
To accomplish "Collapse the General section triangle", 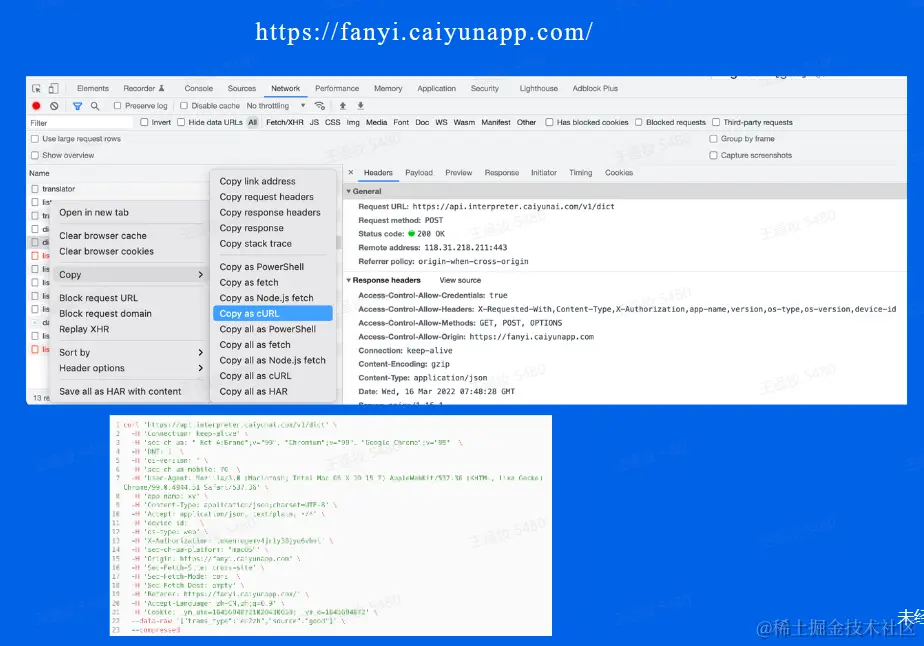I will click(349, 191).
